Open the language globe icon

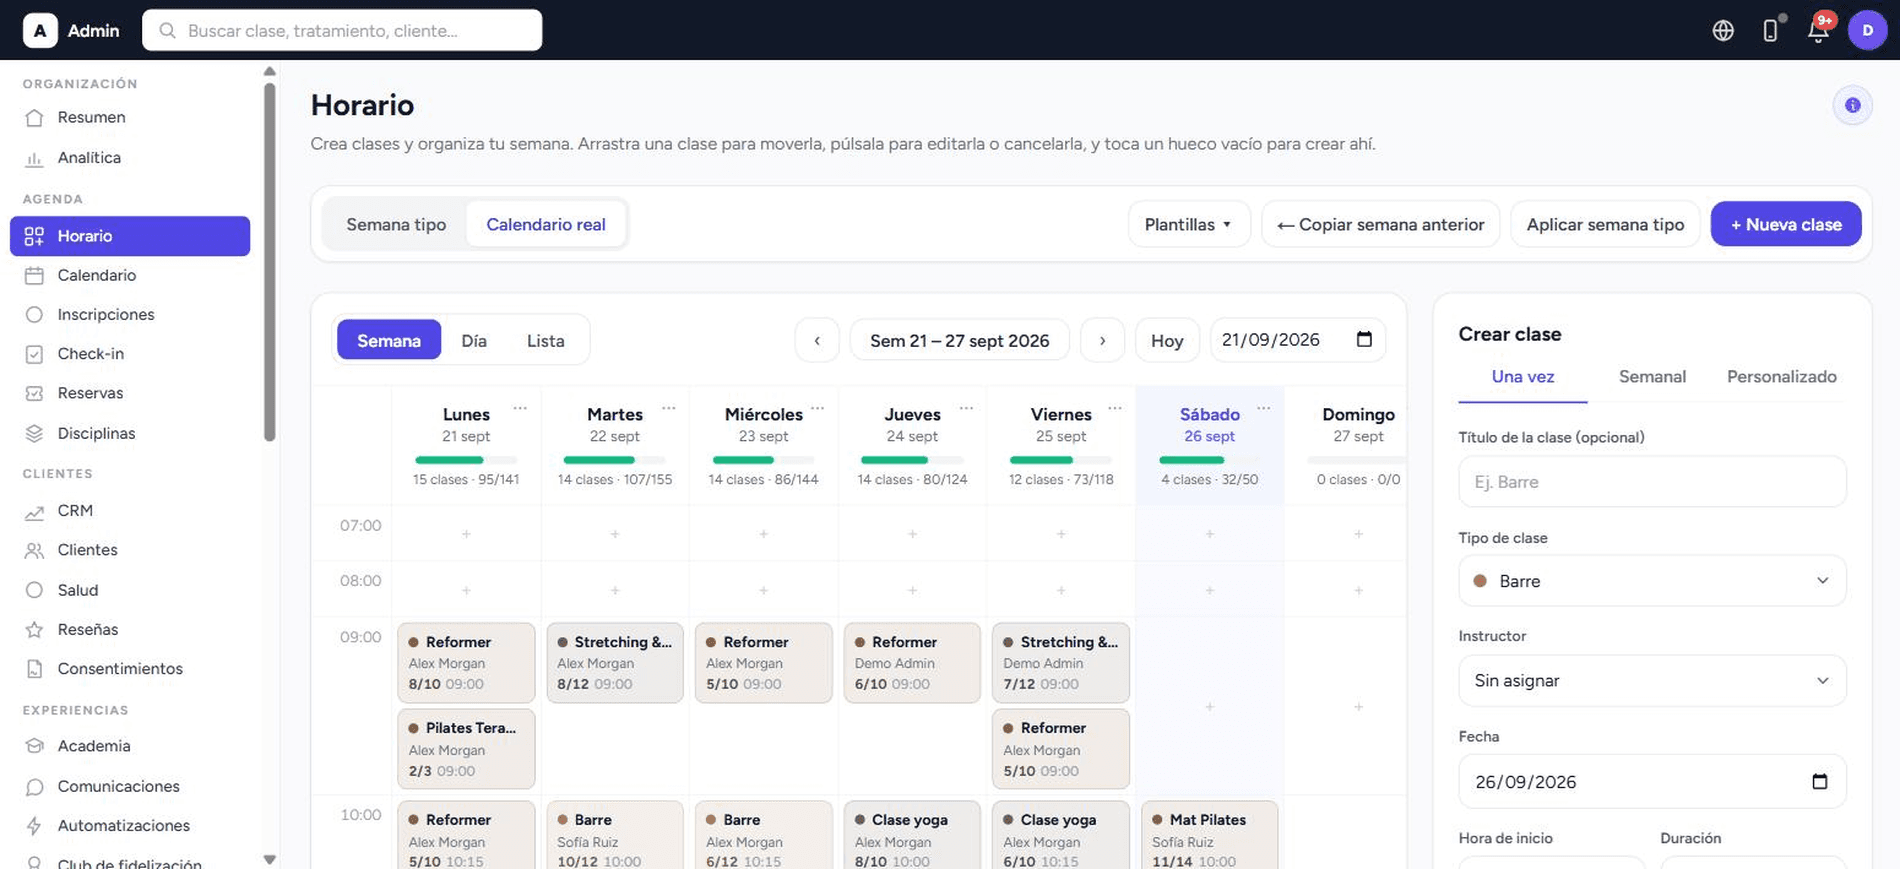pos(1723,31)
